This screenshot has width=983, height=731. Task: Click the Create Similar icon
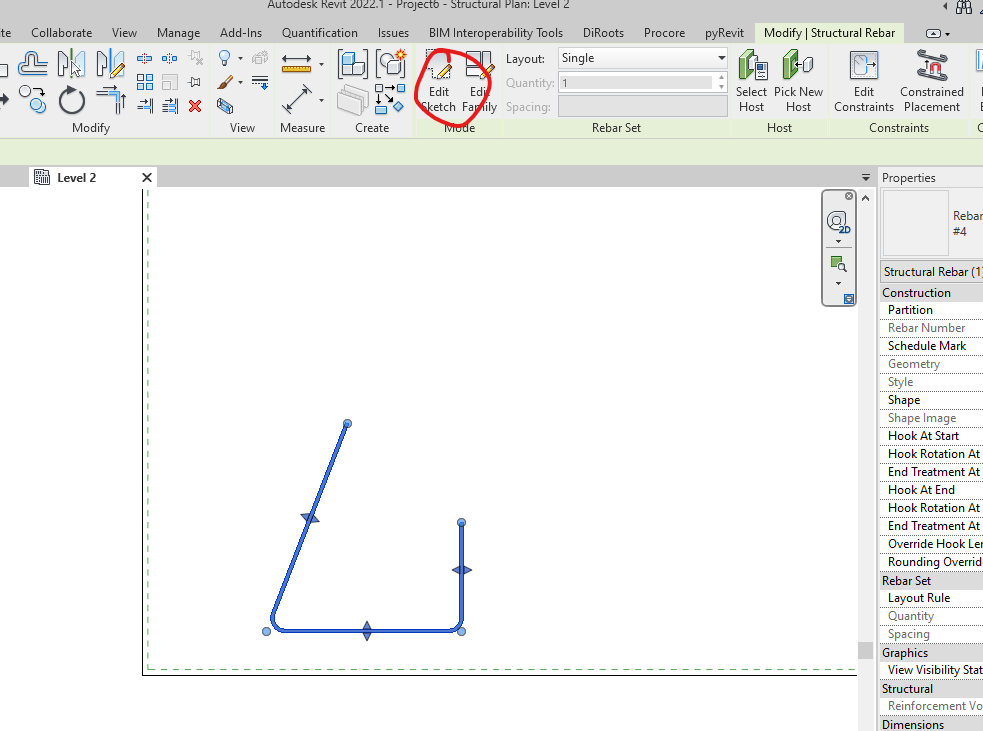389,99
